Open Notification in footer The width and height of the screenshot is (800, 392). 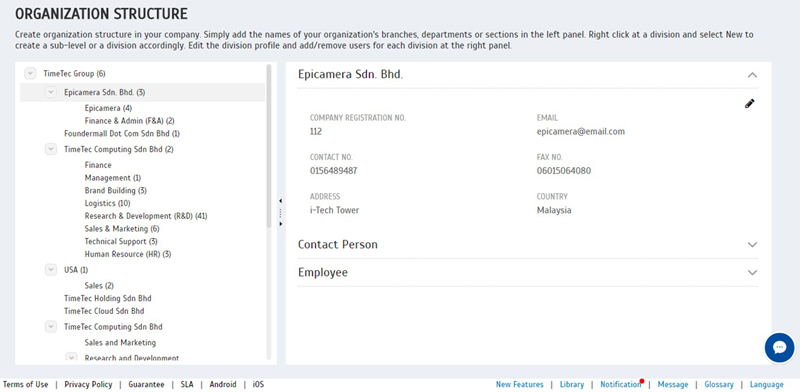click(x=620, y=384)
